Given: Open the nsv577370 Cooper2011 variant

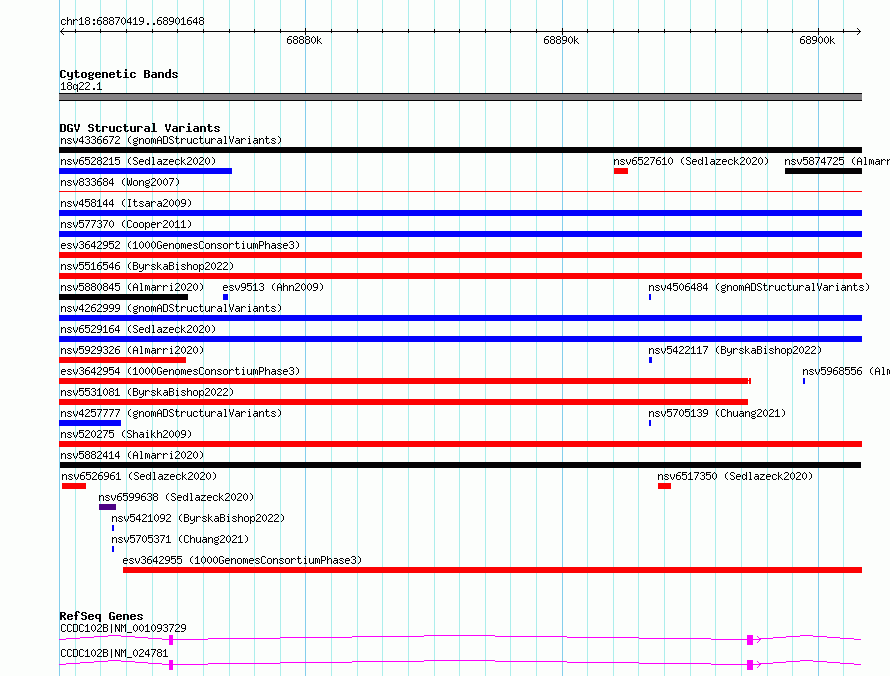Looking at the screenshot, I should pyautogui.click(x=126, y=224).
